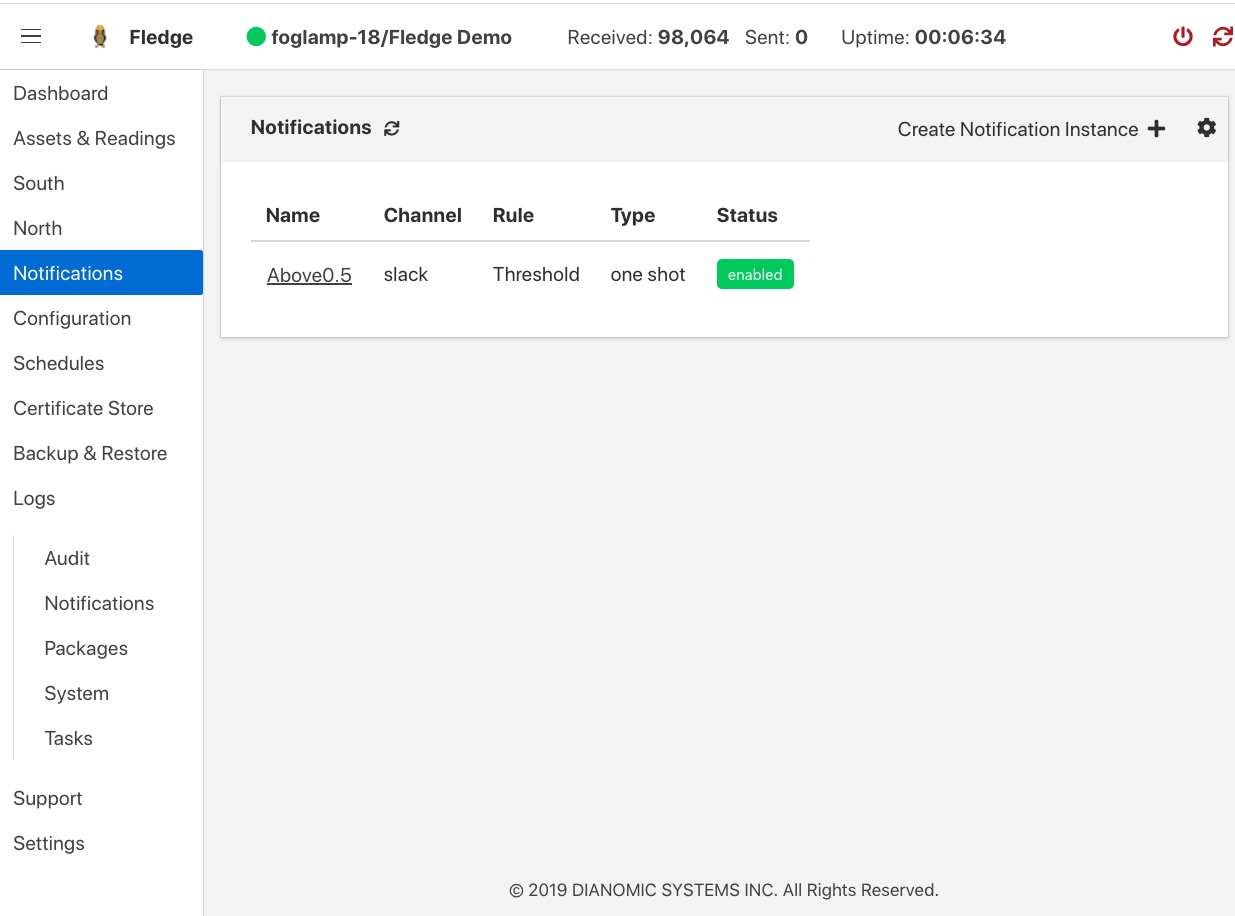Navigate to Backup & Restore
The height and width of the screenshot is (916, 1235).
pyautogui.click(x=90, y=453)
